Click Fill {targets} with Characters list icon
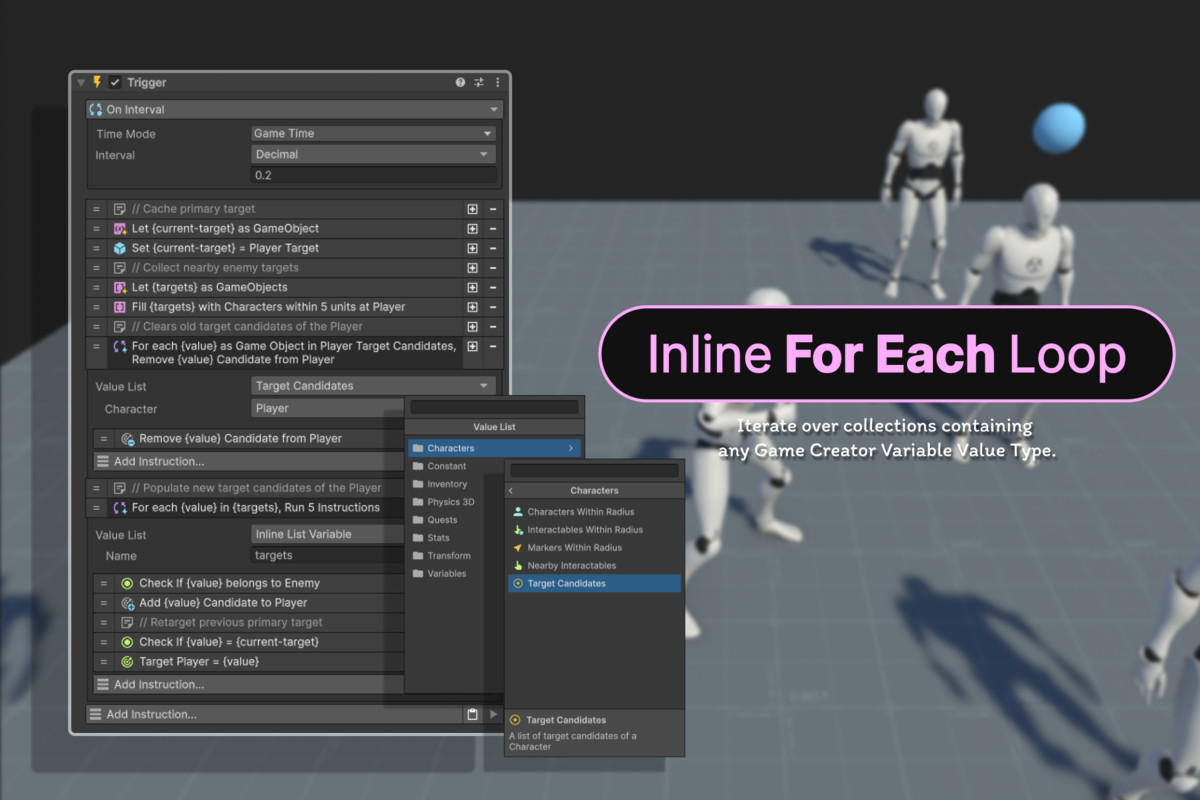The width and height of the screenshot is (1200, 800). (x=120, y=307)
